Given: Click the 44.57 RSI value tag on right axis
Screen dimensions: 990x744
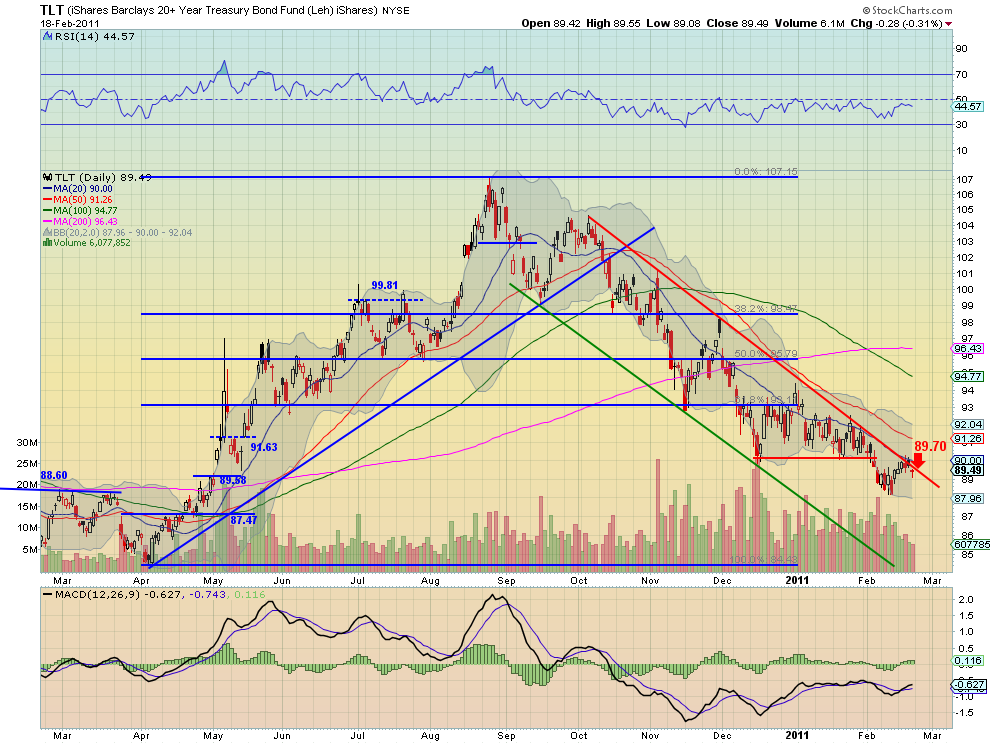Looking at the screenshot, I should 967,107.
